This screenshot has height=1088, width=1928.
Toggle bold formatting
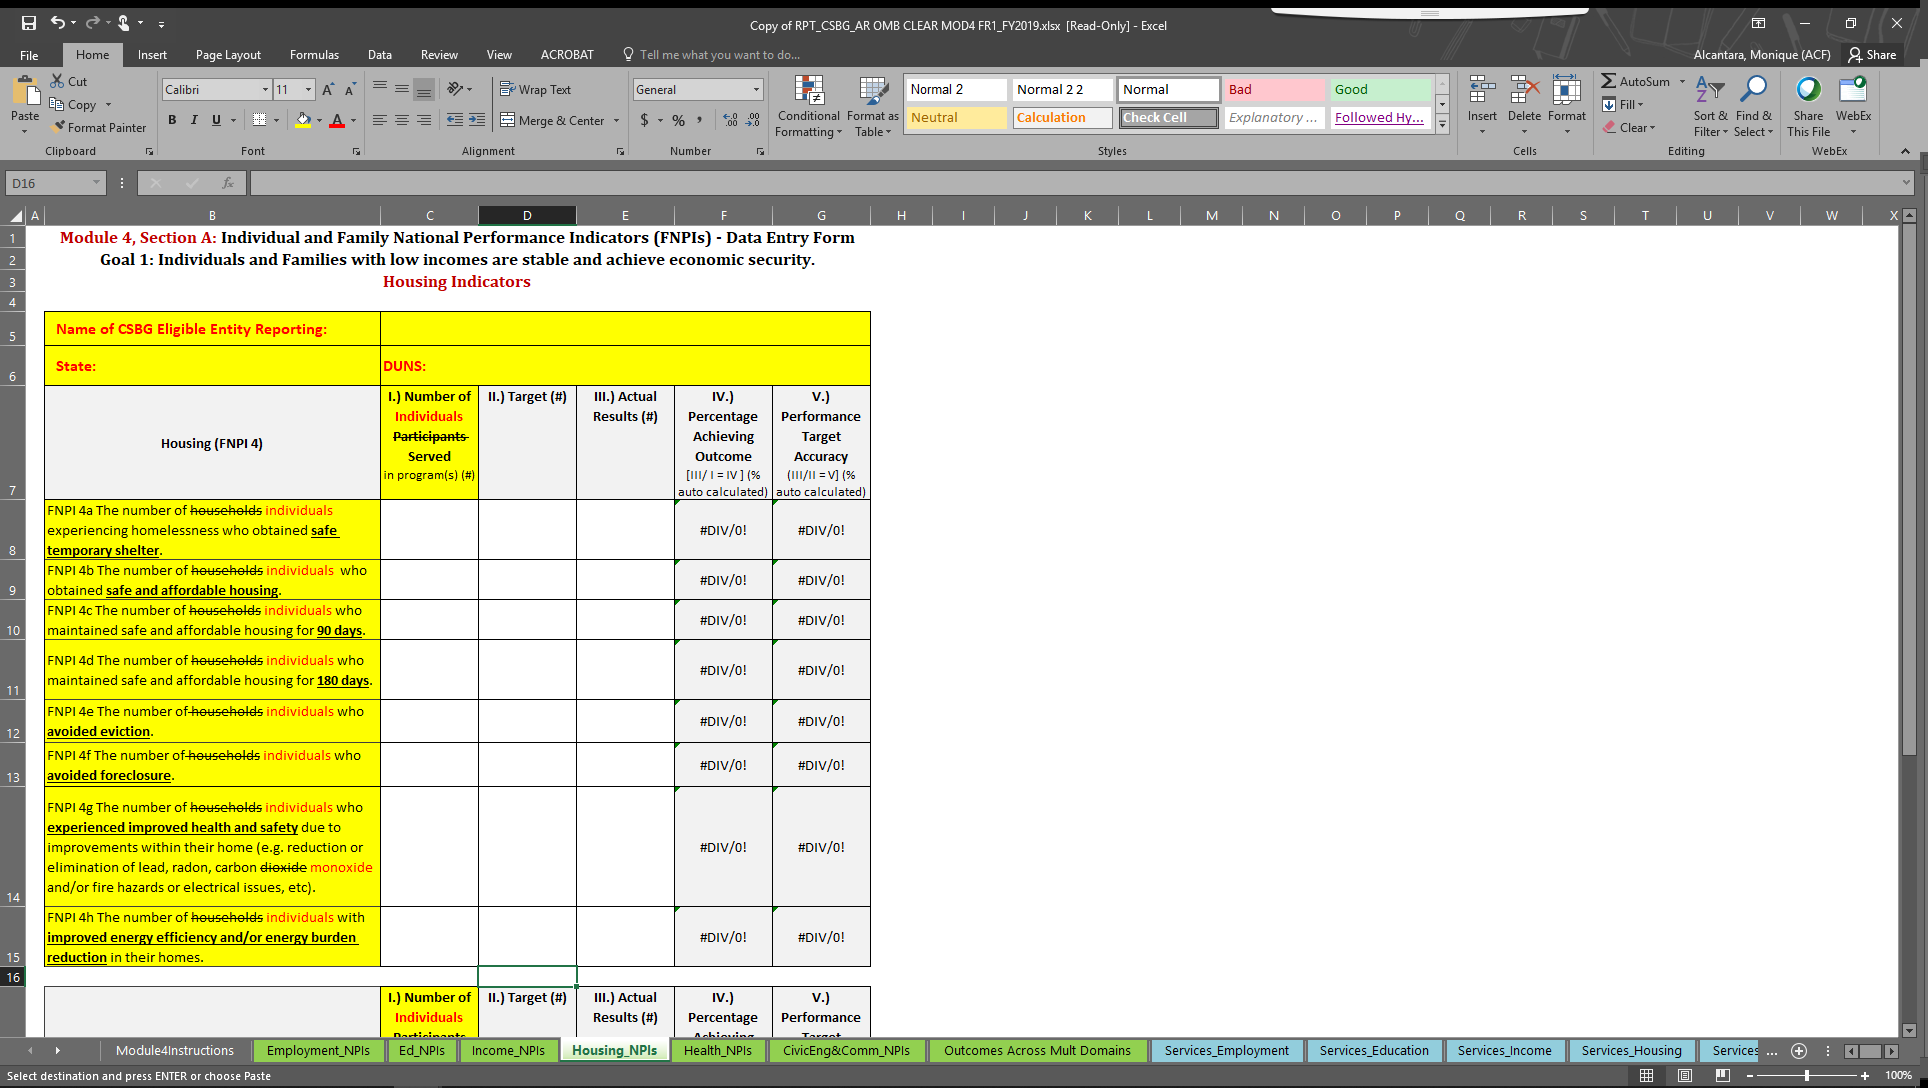tap(172, 120)
